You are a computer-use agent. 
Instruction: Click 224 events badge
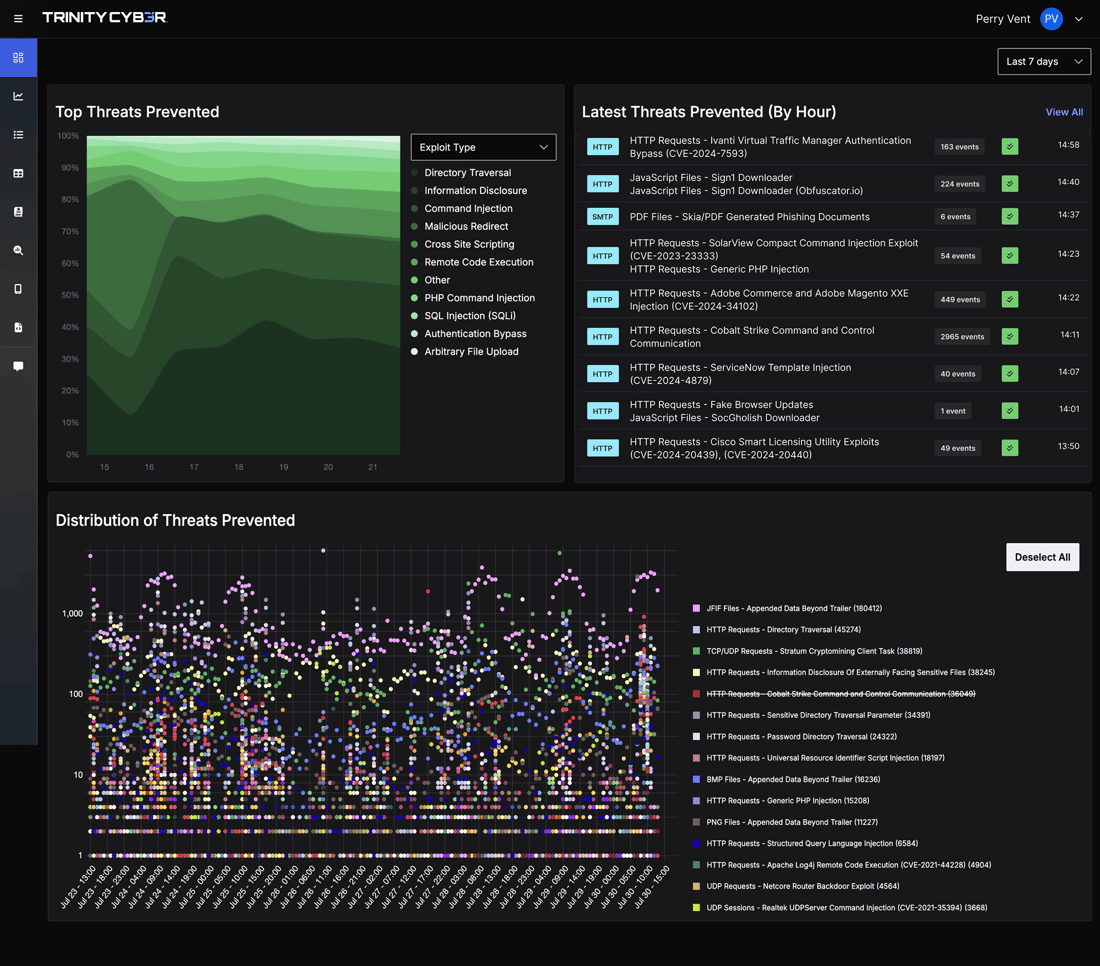coord(960,184)
